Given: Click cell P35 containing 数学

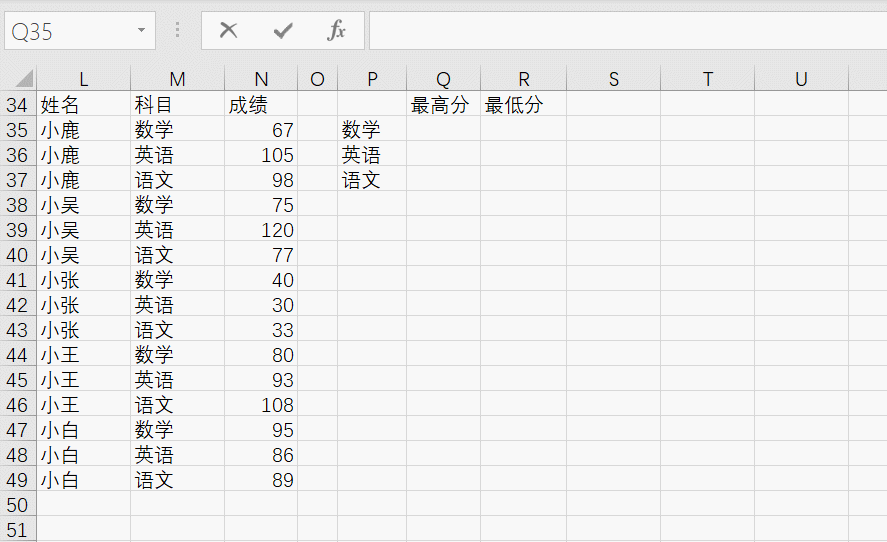Looking at the screenshot, I should (x=372, y=130).
